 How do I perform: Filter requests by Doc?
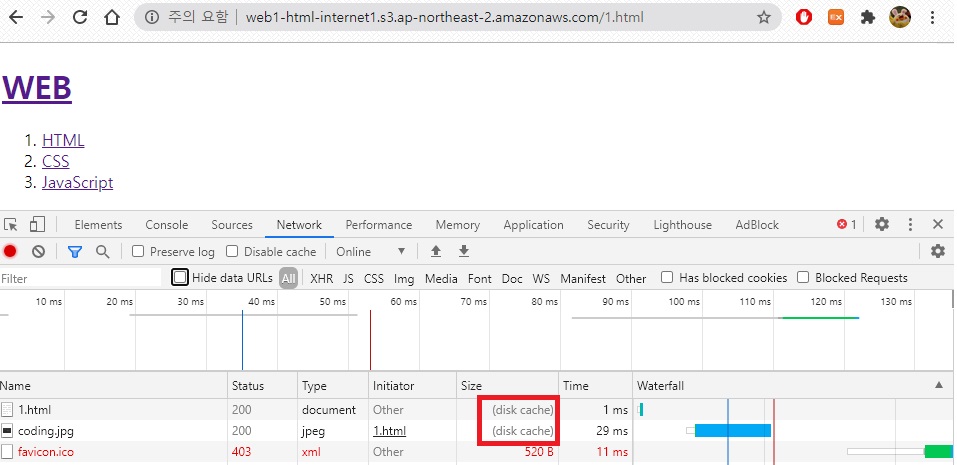coord(512,279)
